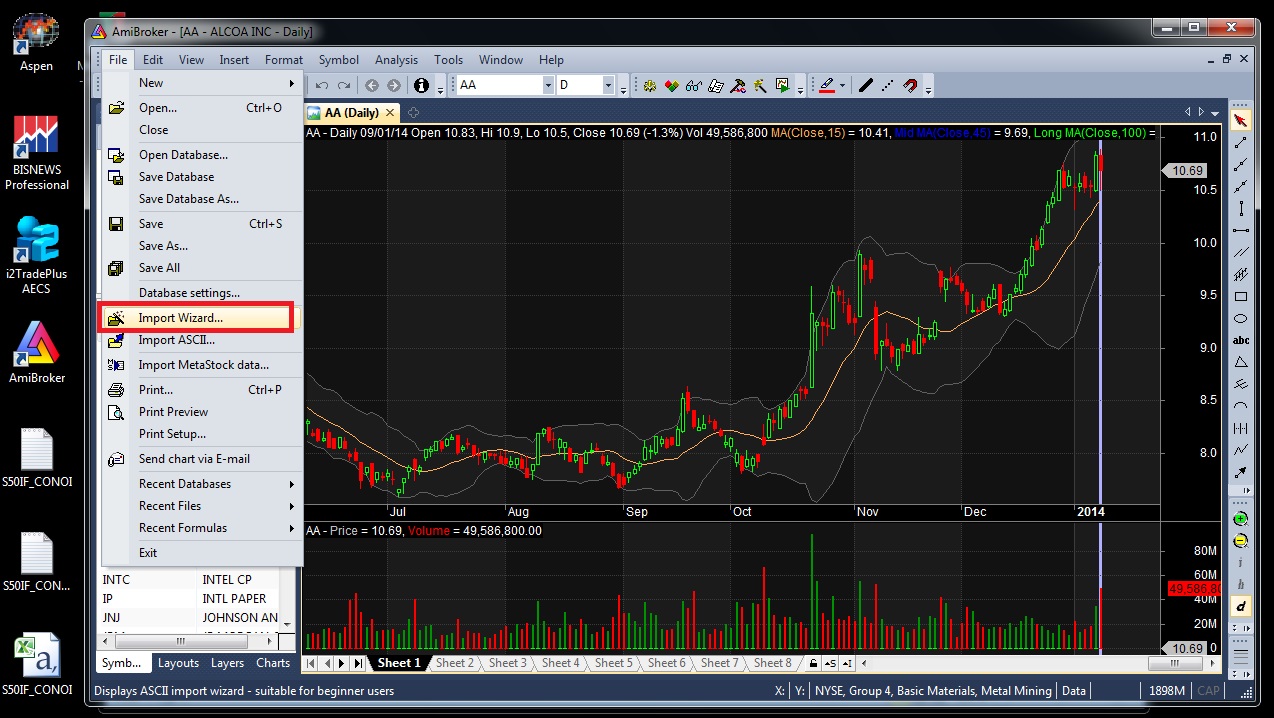This screenshot has height=718, width=1274.
Task: Choose Open Database from File menu
Action: 202,155
